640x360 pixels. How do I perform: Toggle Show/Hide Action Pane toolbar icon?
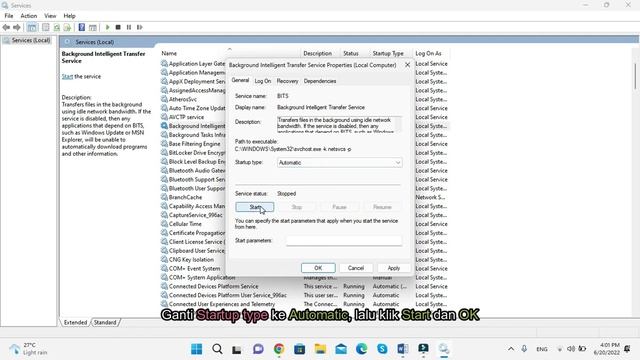pyautogui.click(x=93, y=27)
